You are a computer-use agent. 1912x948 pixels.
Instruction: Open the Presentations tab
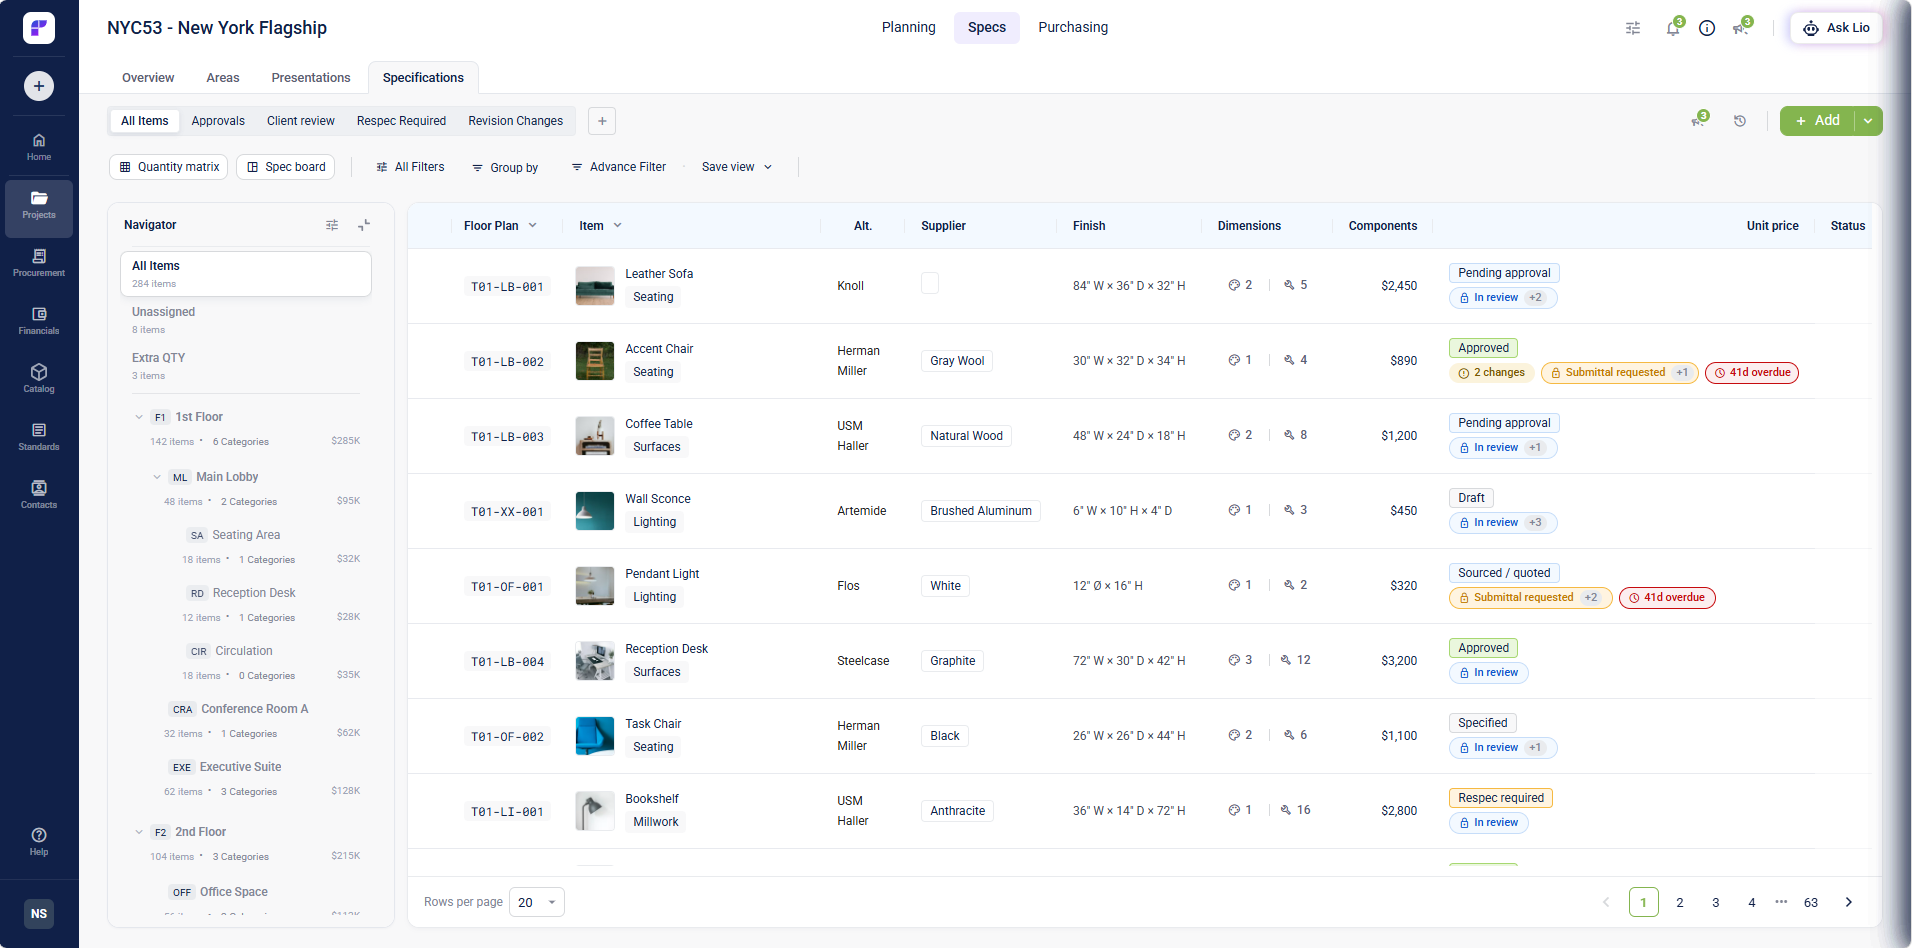[x=311, y=78]
